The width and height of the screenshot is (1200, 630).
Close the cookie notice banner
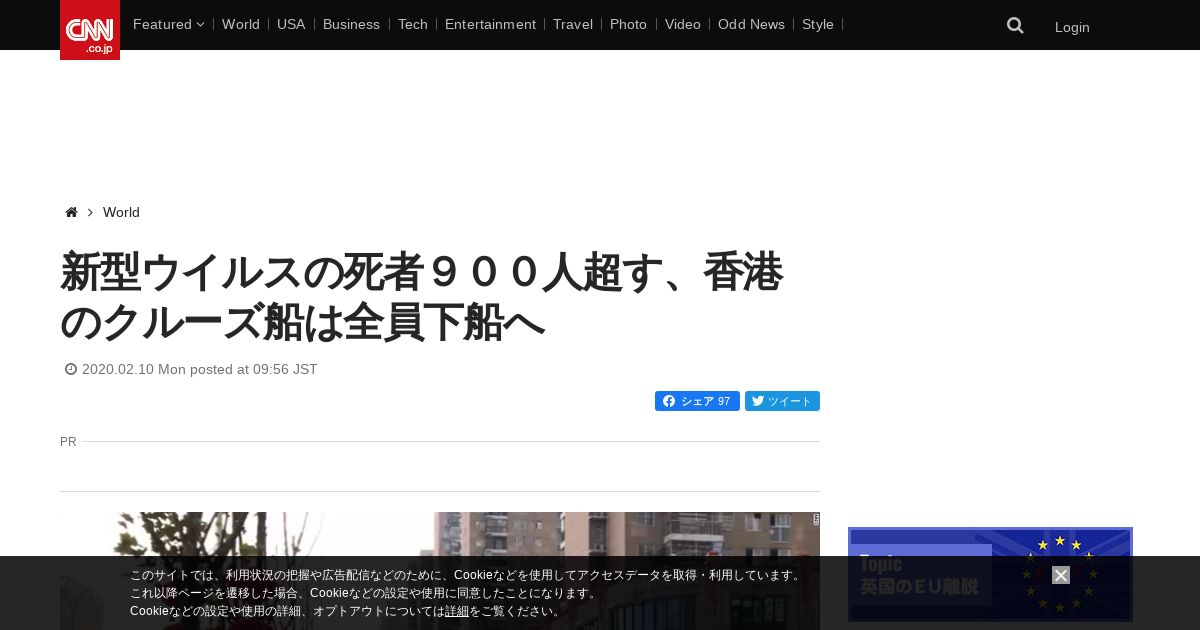pyautogui.click(x=1061, y=575)
